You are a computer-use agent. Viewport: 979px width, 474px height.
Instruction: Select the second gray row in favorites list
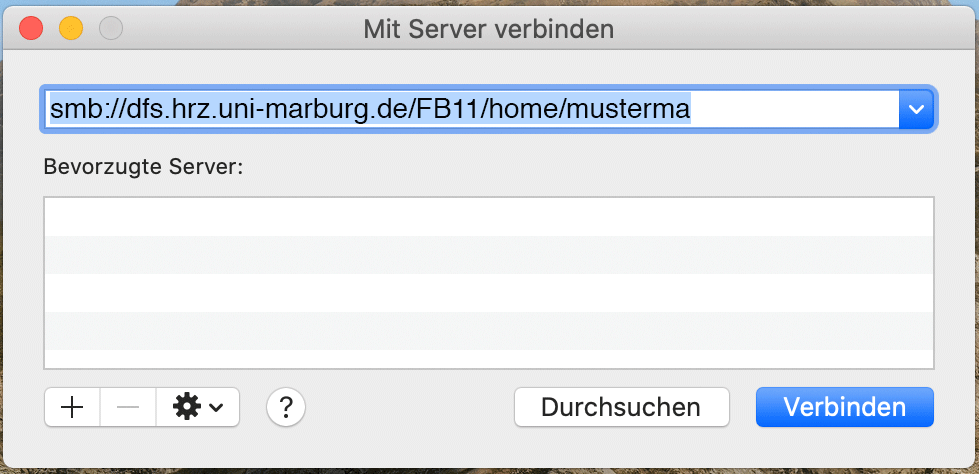click(489, 255)
